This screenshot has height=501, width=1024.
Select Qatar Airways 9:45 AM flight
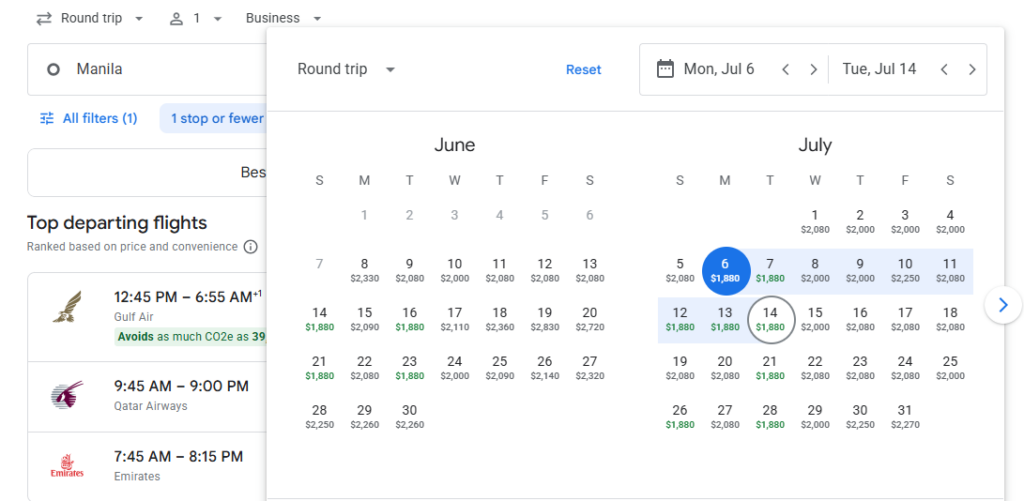click(x=147, y=396)
